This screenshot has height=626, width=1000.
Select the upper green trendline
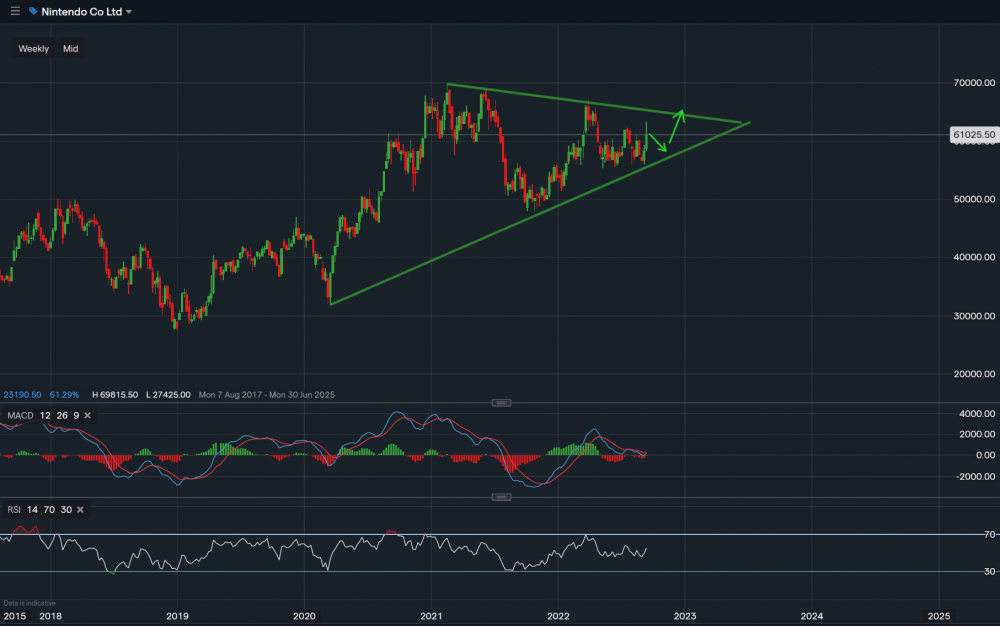click(560, 98)
